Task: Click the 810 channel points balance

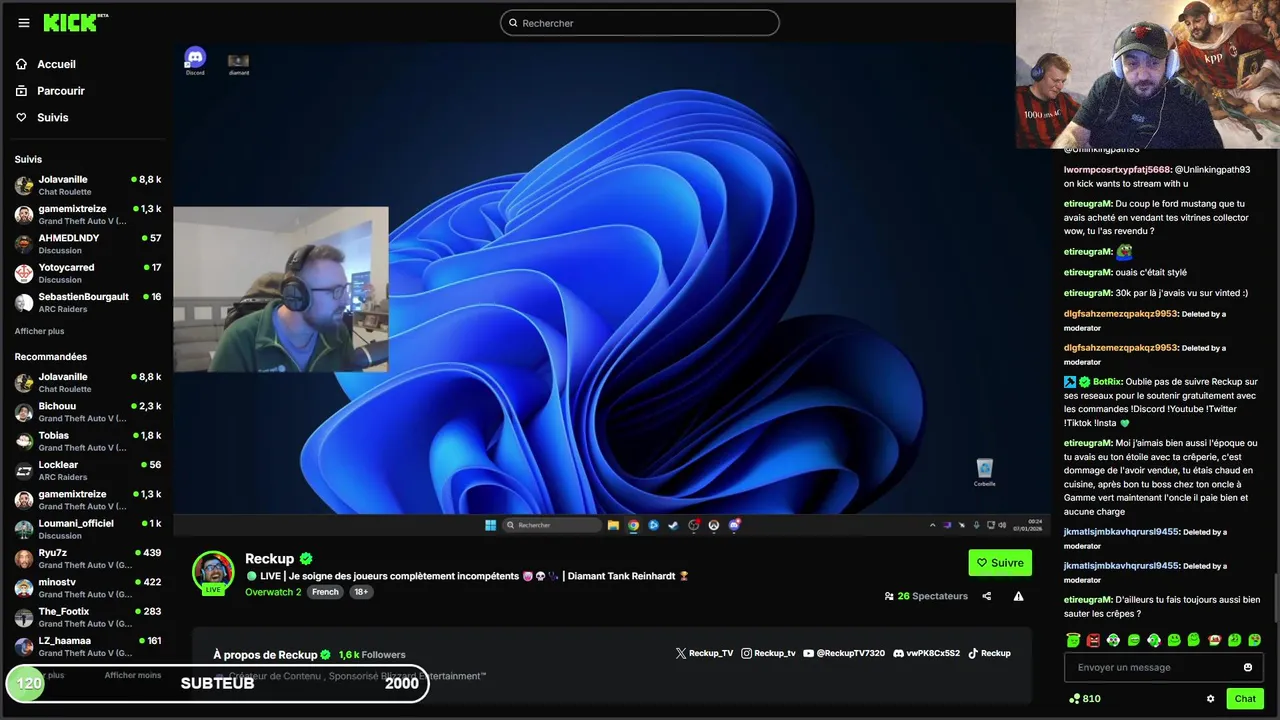Action: point(1085,699)
